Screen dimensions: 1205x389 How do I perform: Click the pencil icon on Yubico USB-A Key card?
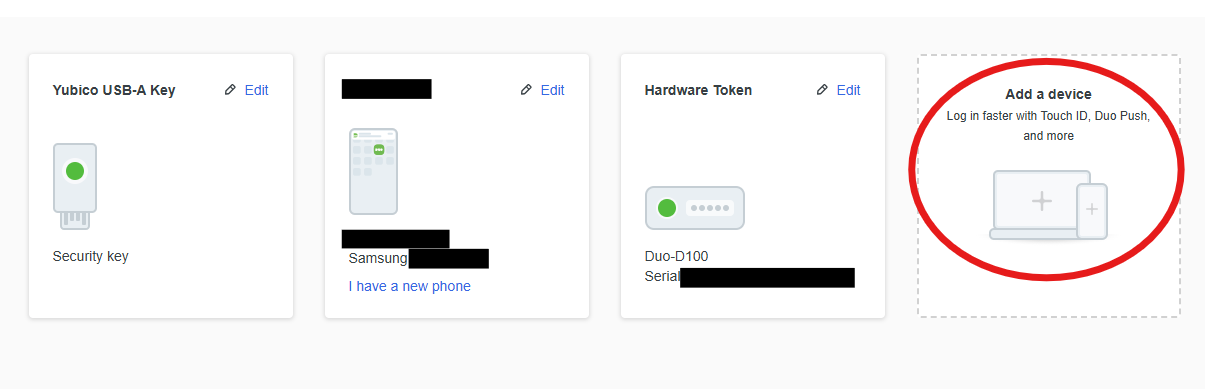tap(230, 90)
